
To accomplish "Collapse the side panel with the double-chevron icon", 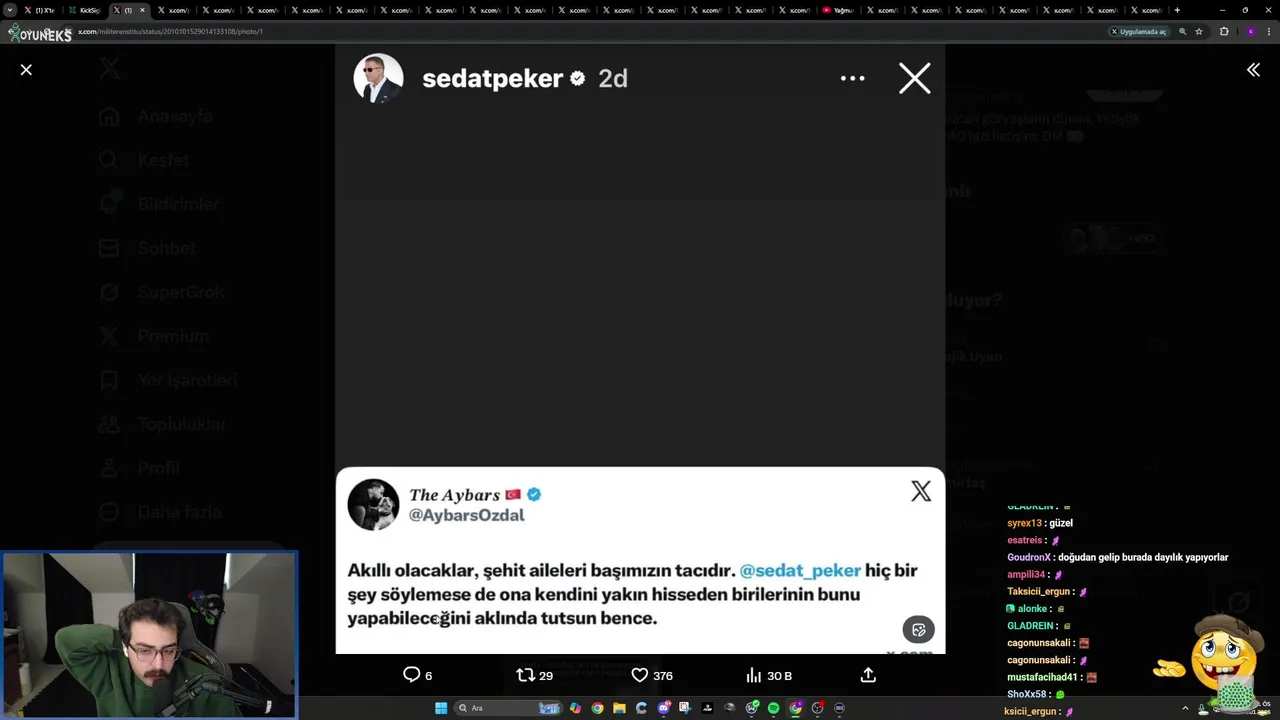I will (1253, 70).
